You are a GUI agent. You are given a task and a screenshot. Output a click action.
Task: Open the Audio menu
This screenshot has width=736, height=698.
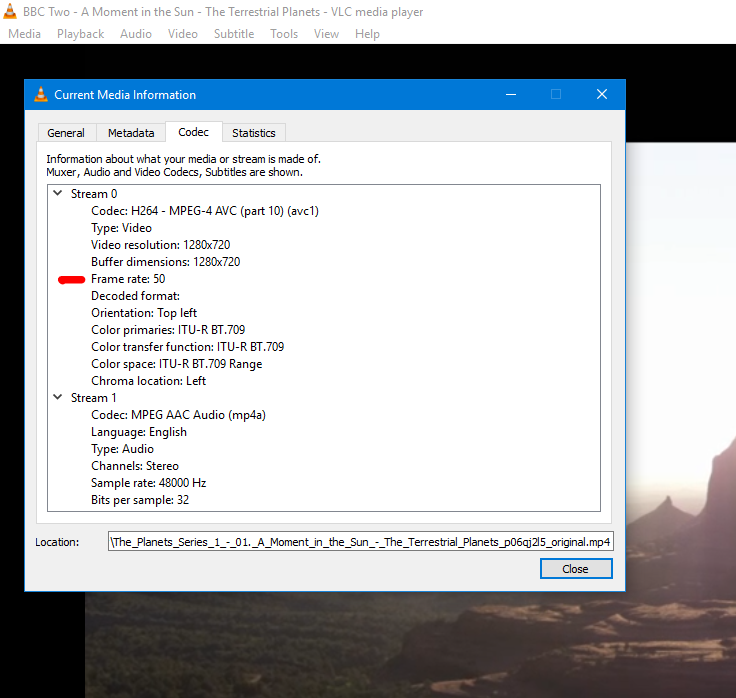click(x=136, y=34)
